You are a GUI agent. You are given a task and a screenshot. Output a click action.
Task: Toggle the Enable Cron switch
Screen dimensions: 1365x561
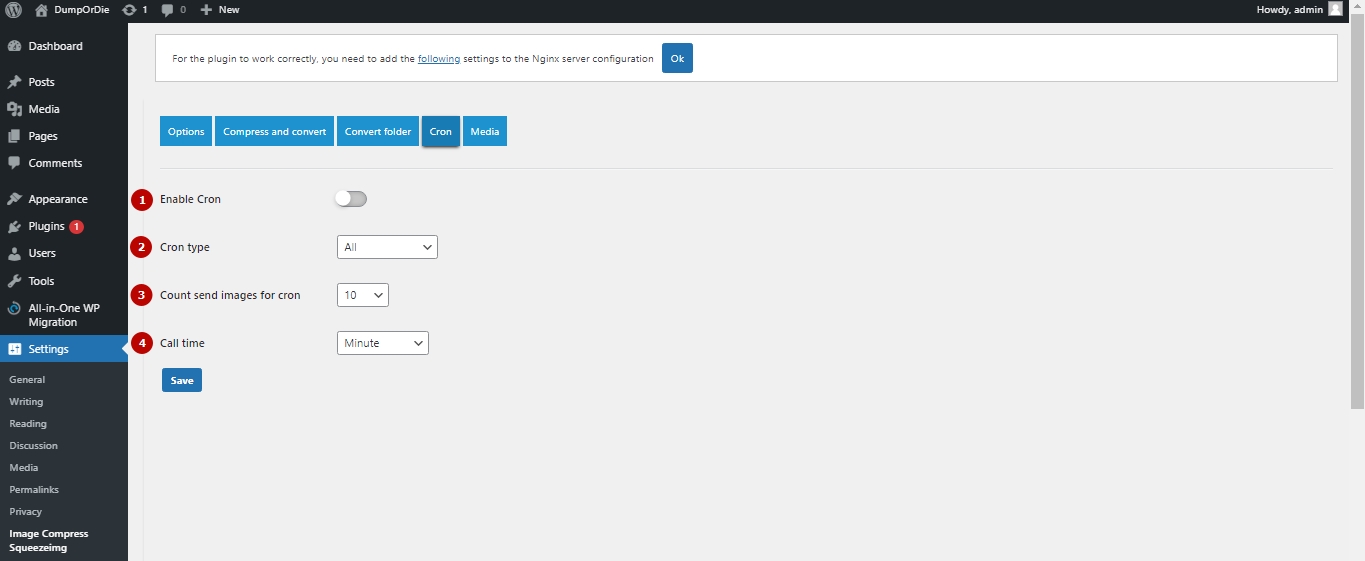(351, 199)
